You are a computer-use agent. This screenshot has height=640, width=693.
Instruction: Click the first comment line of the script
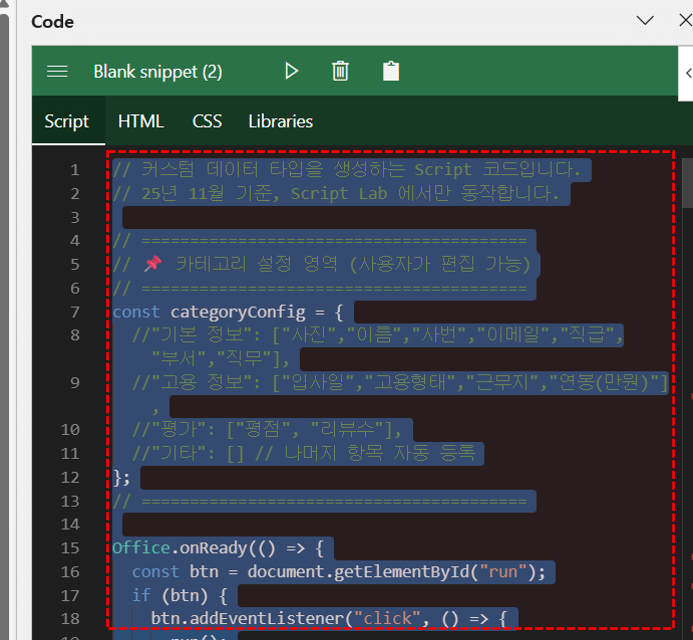pos(346,169)
